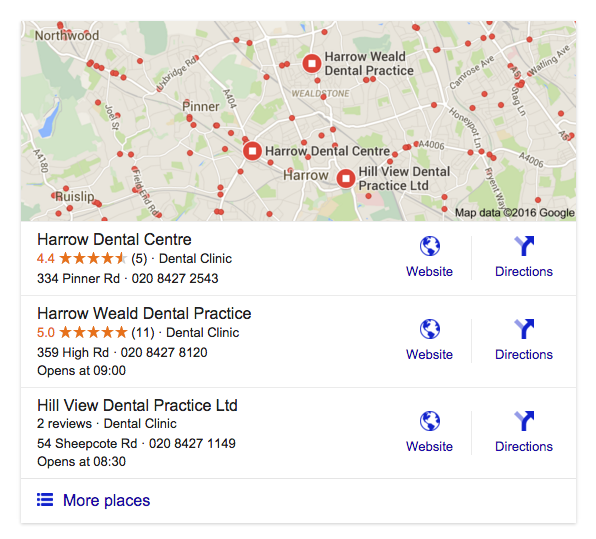Open the Harrow Dental Centre listing title
Image resolution: width=596 pixels, height=539 pixels.
click(114, 239)
